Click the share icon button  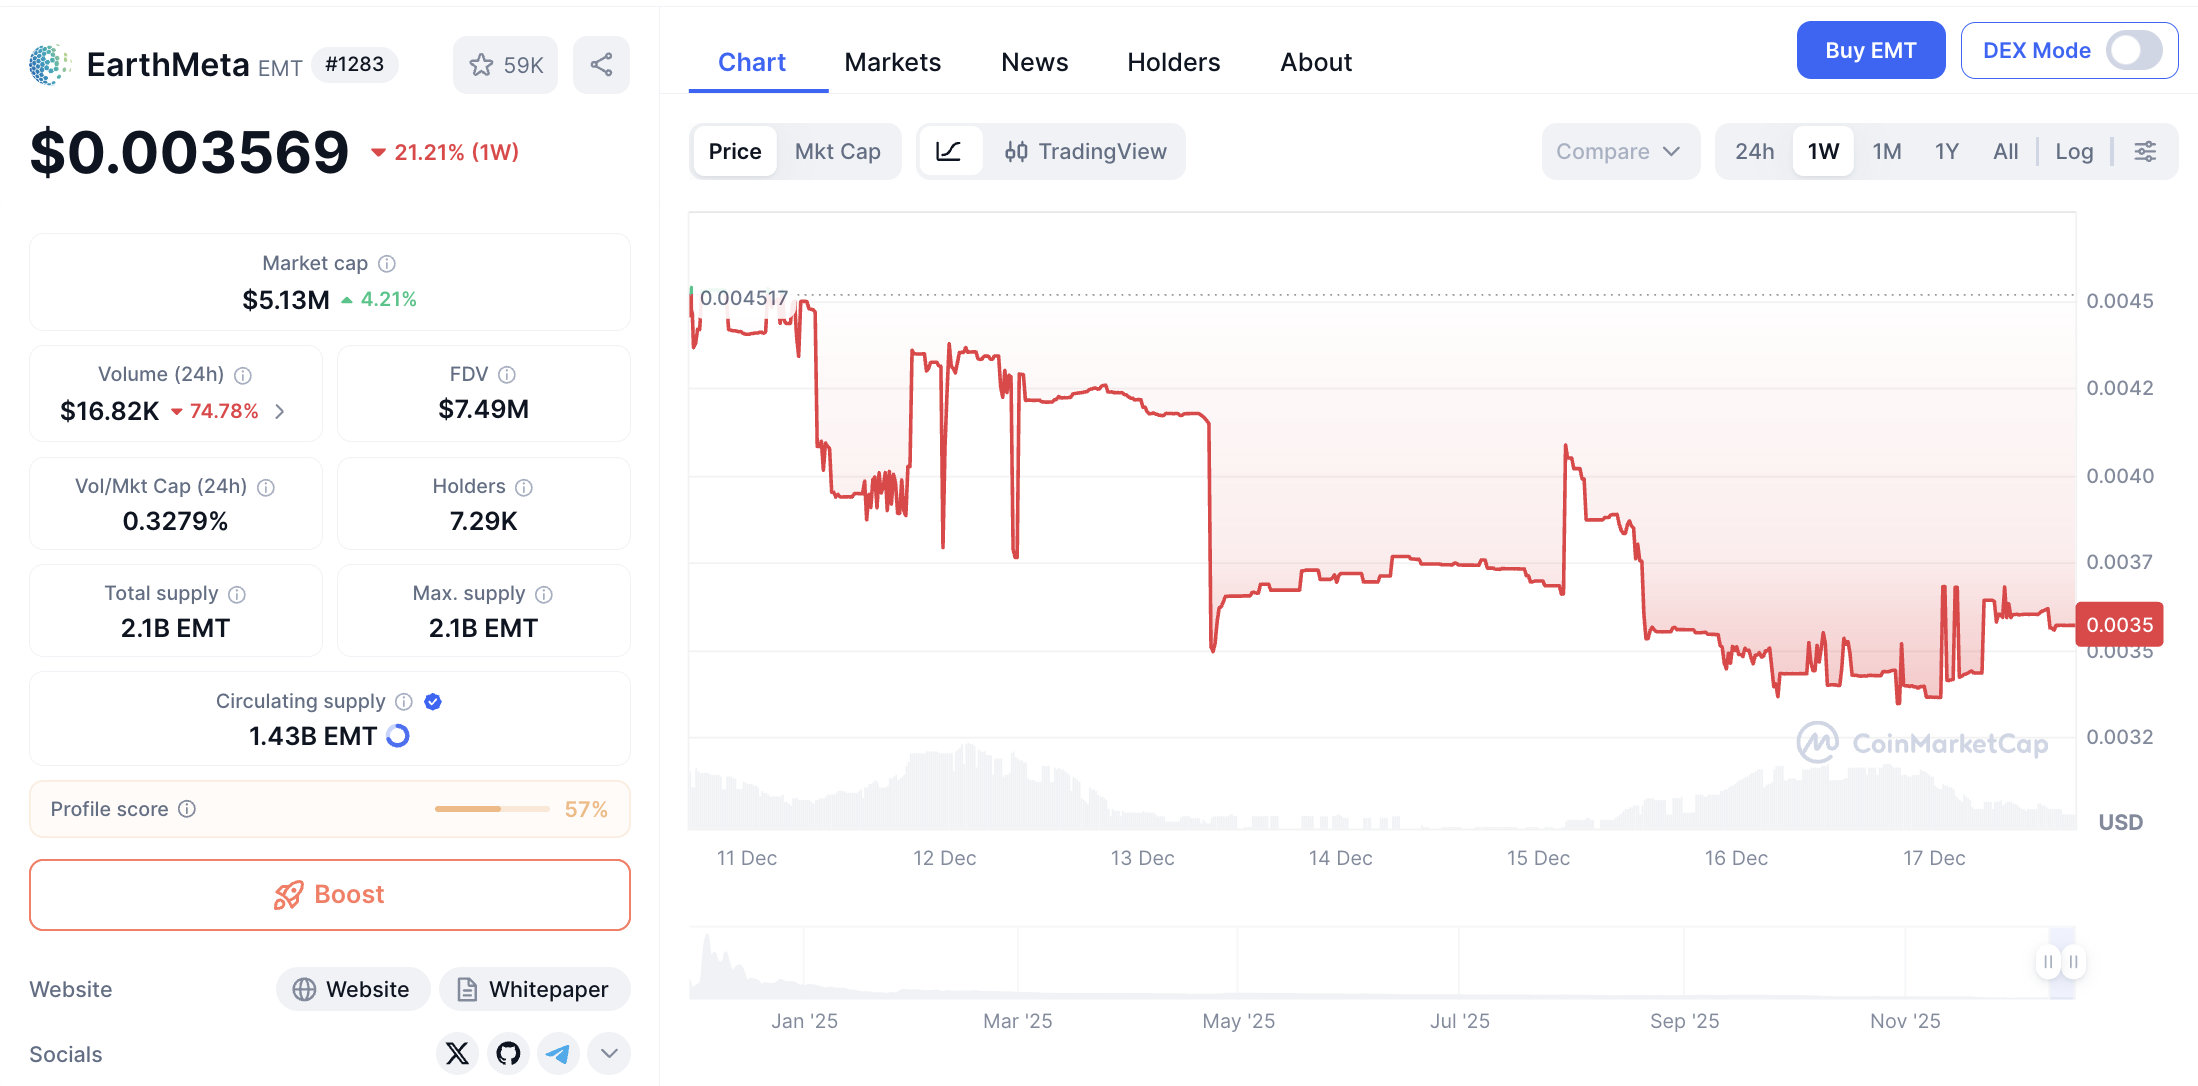pyautogui.click(x=601, y=65)
